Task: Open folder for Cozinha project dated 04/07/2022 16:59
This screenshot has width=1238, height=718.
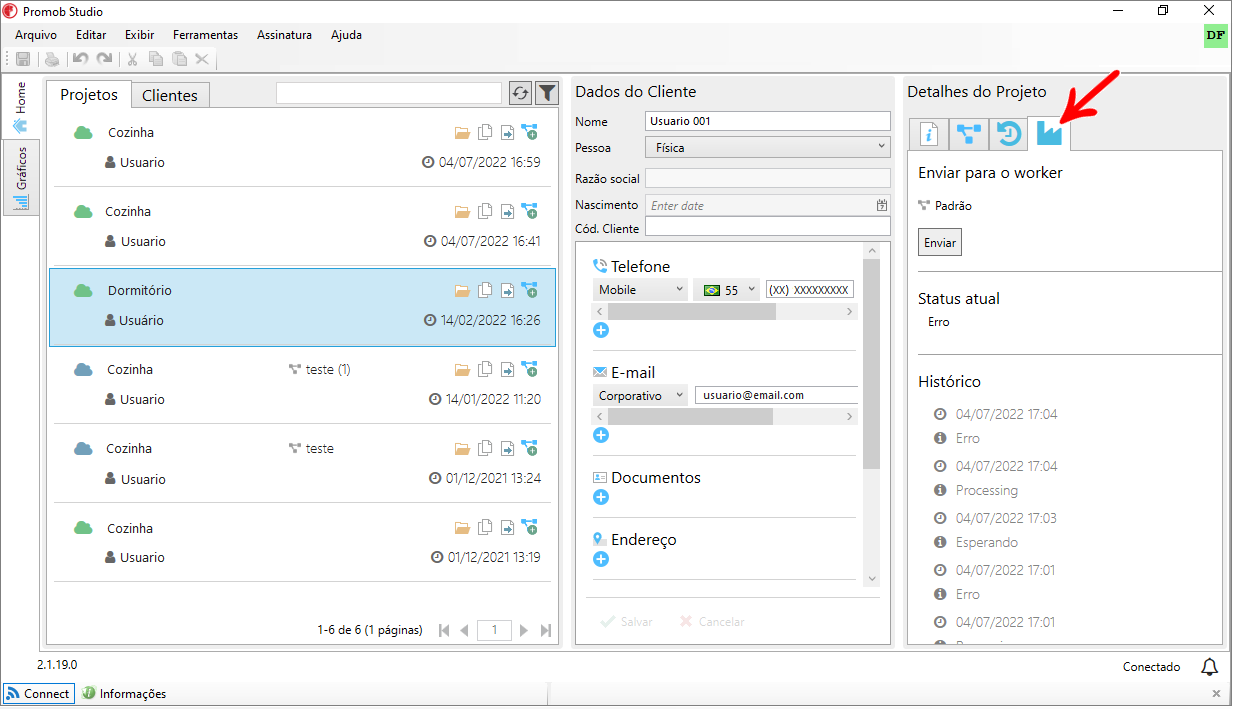Action: coord(462,132)
